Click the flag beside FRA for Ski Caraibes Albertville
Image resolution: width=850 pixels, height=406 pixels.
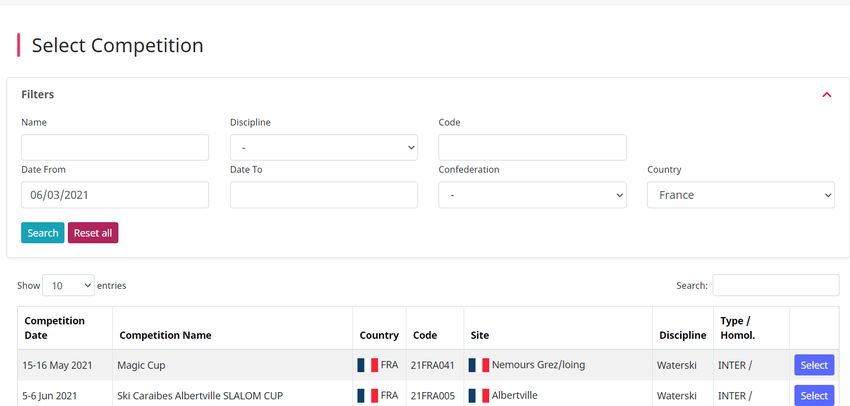pos(367,396)
